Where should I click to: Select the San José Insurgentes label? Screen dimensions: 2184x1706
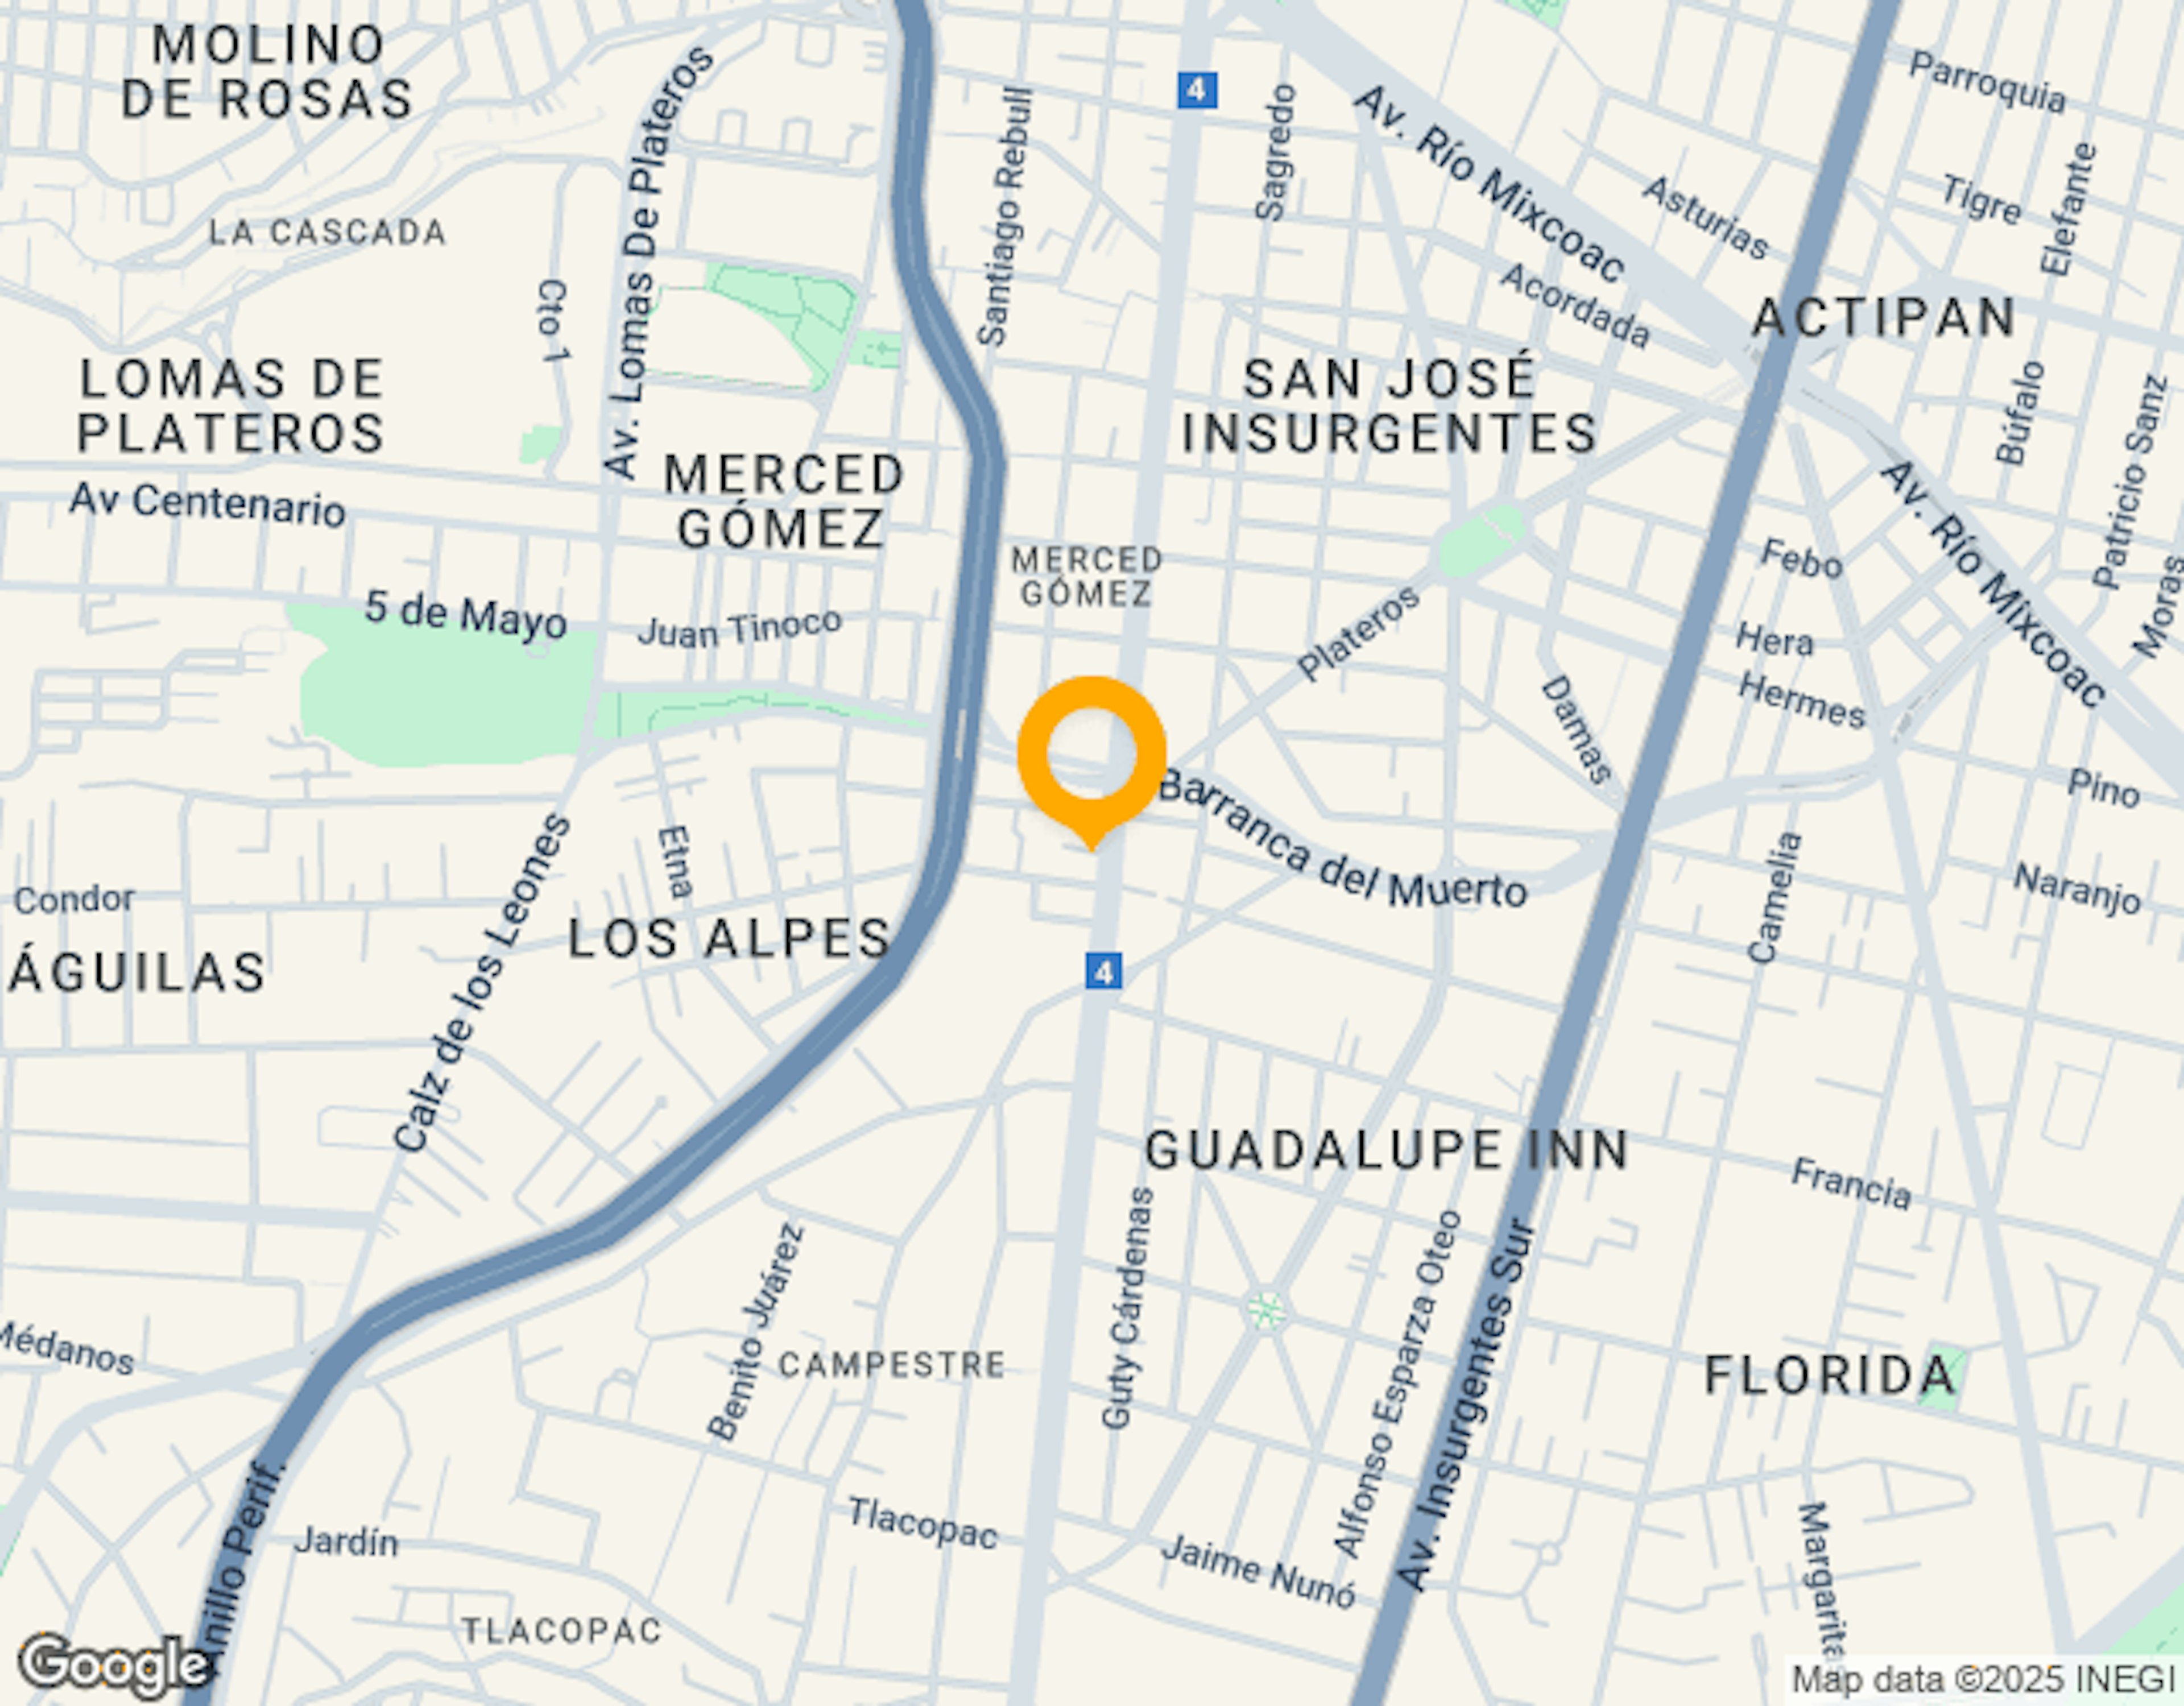(x=1389, y=406)
